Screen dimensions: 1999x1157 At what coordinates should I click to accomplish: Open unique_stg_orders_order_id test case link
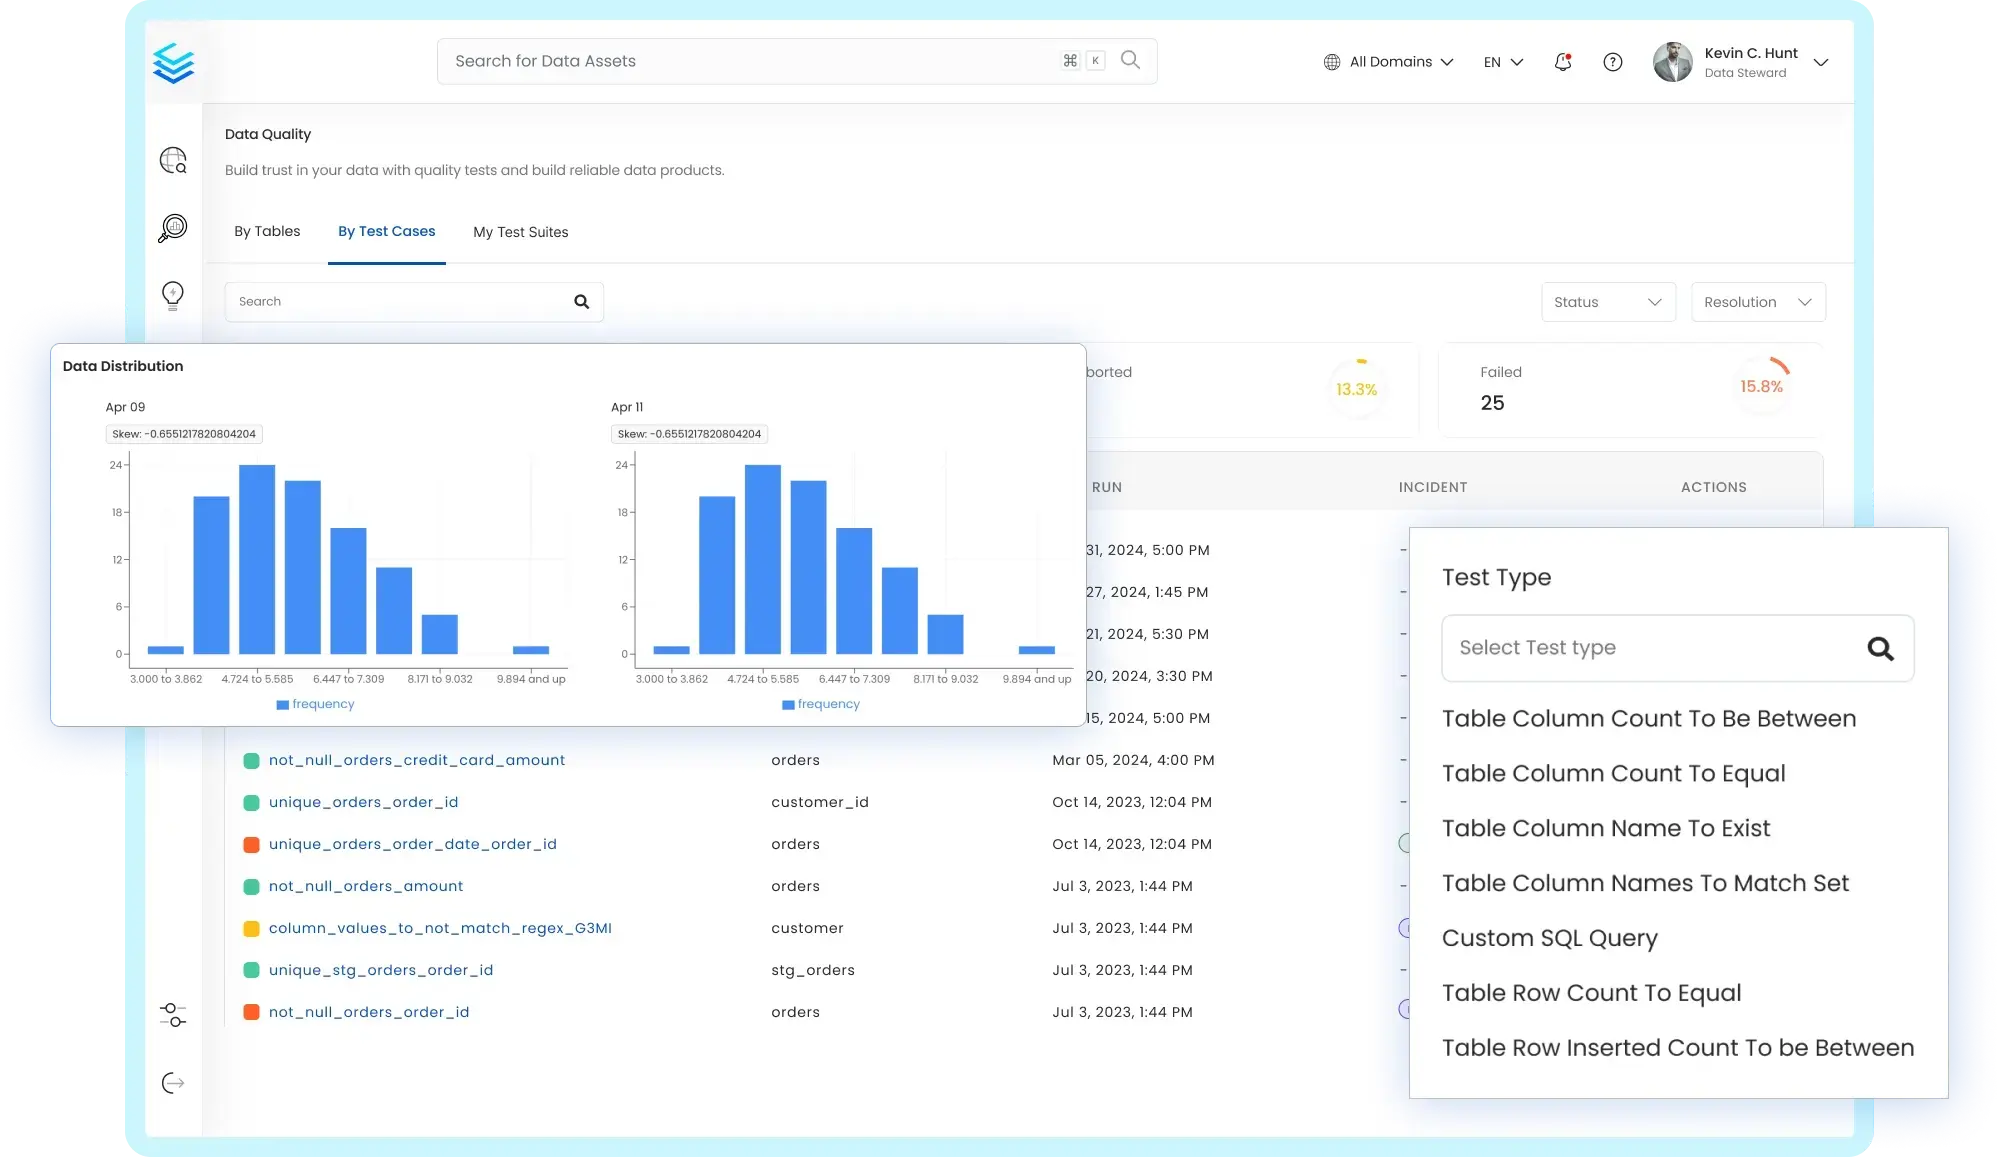380,970
